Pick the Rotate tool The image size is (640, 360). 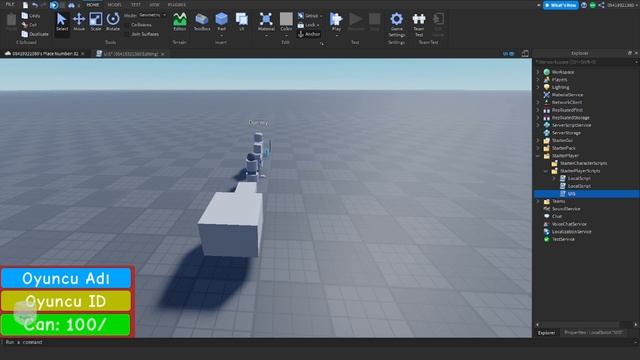113,22
